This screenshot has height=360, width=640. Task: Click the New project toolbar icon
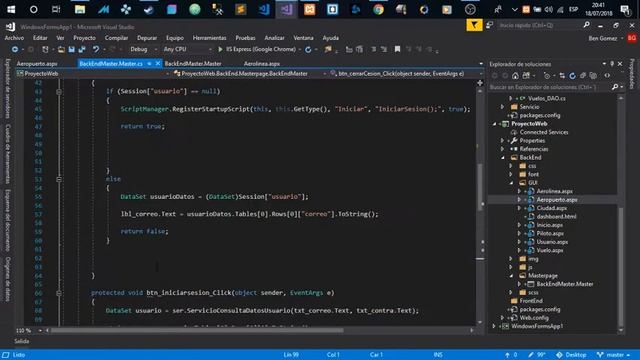coord(45,49)
